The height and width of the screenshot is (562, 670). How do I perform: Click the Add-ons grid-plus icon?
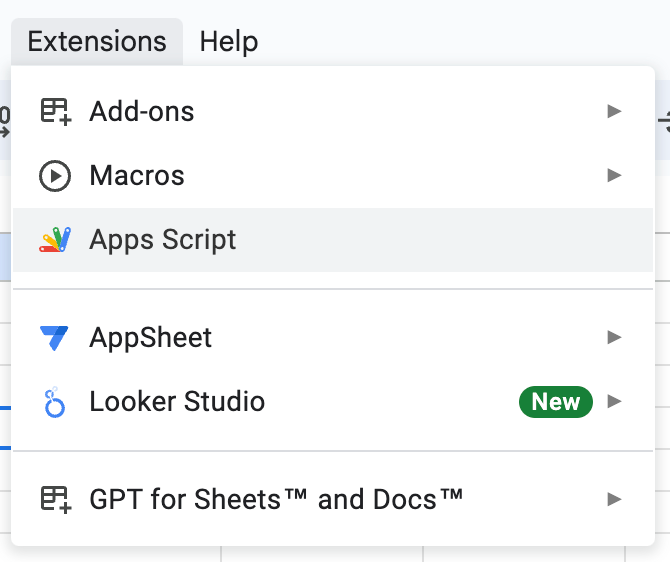[x=55, y=112]
